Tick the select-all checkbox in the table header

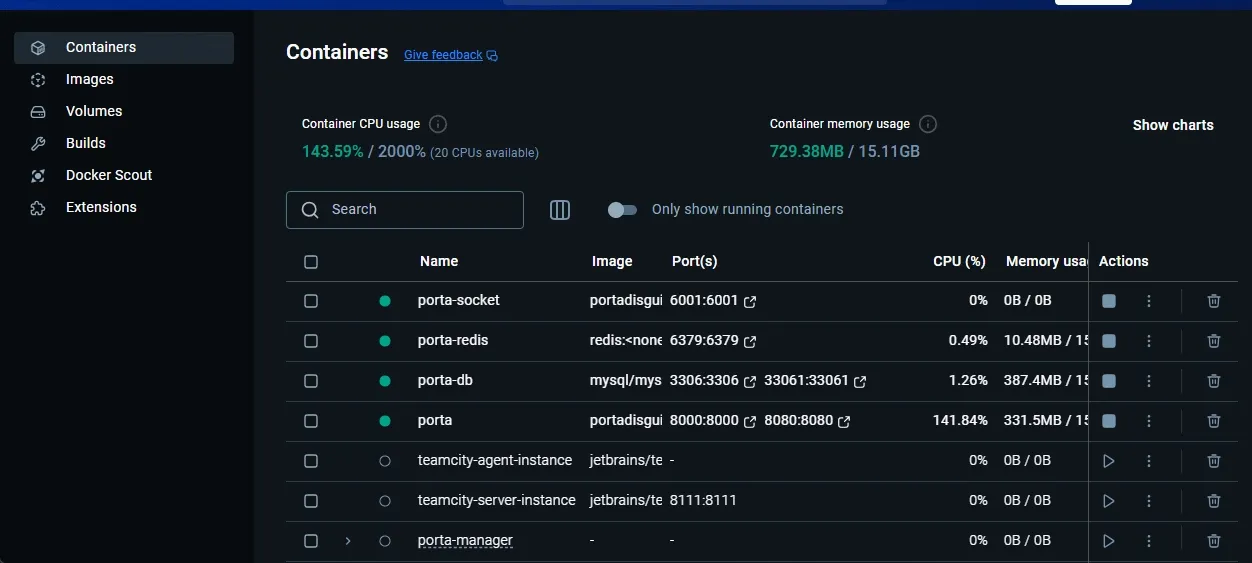click(x=311, y=262)
